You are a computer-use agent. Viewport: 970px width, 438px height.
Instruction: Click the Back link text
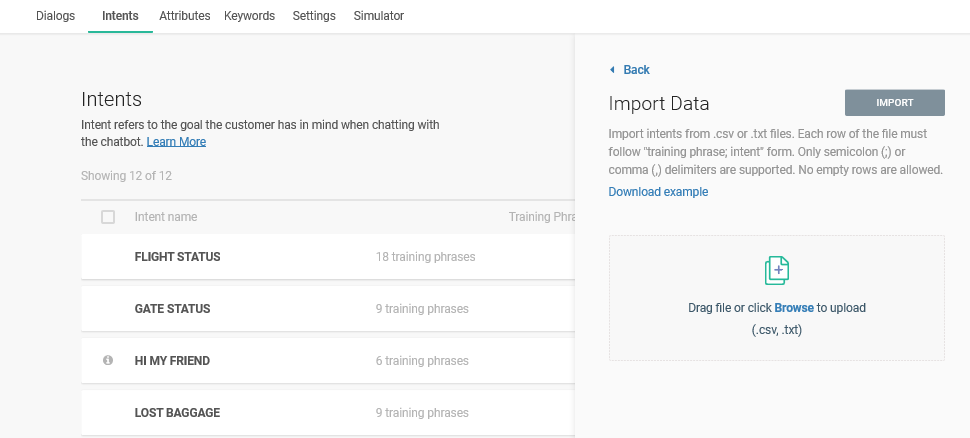(636, 70)
